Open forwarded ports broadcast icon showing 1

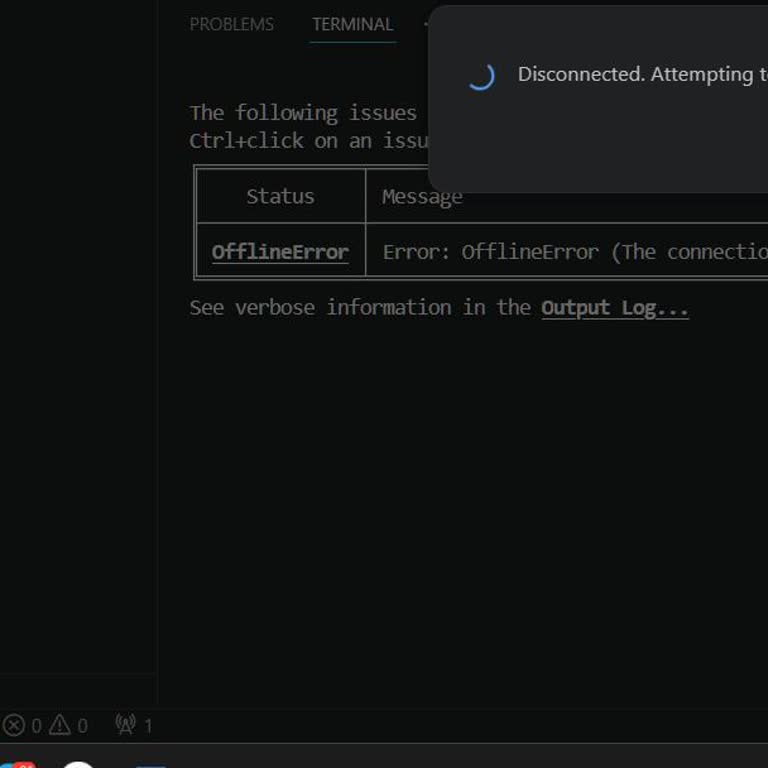(126, 725)
